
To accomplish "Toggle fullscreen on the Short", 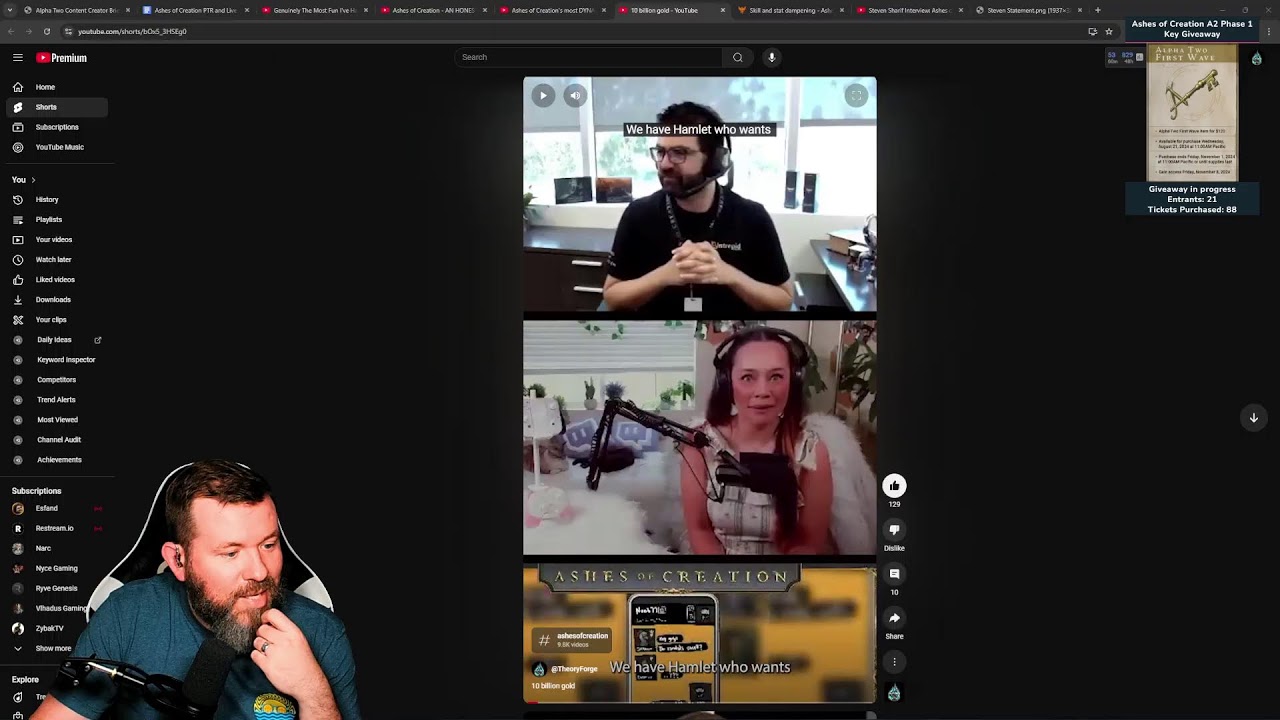I will [856, 96].
